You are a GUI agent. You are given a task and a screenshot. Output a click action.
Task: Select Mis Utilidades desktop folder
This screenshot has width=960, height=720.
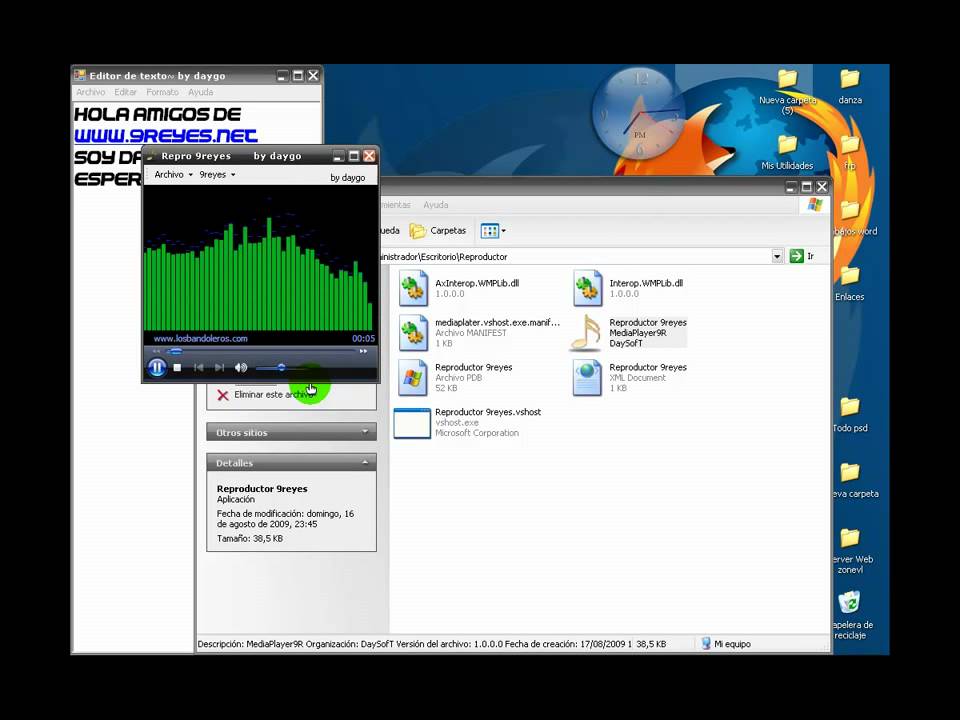tap(787, 152)
